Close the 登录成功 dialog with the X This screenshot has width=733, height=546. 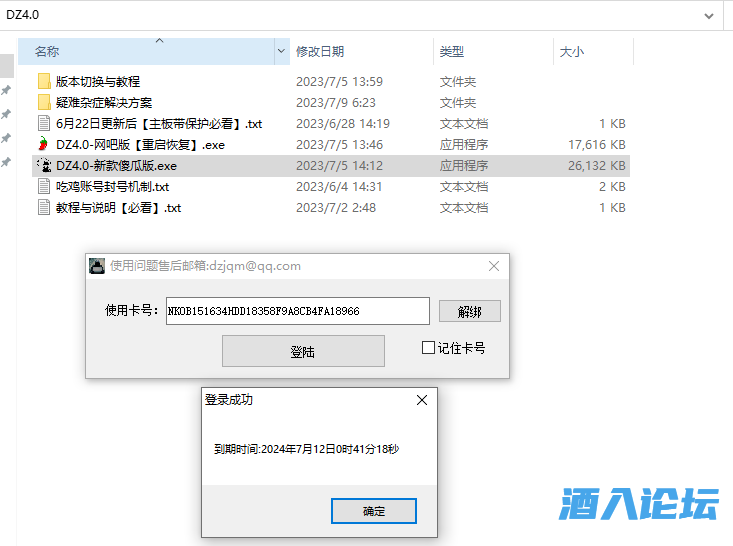(422, 400)
